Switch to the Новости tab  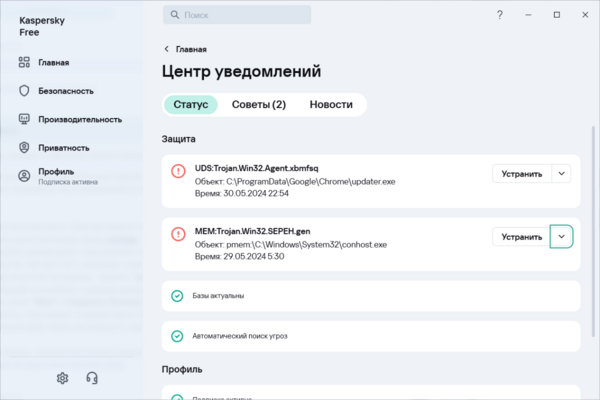point(331,104)
